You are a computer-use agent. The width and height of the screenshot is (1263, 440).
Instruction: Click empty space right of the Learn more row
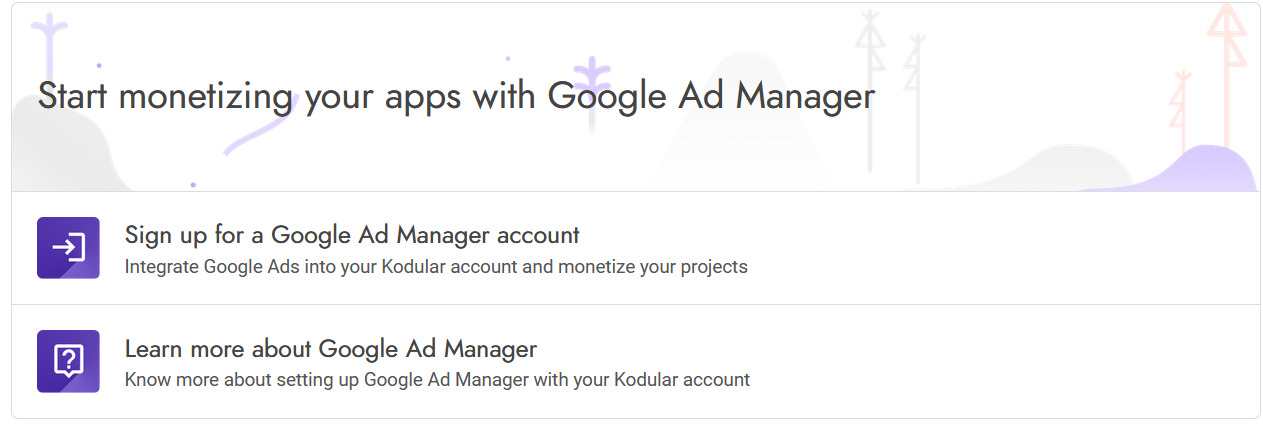click(x=1000, y=361)
